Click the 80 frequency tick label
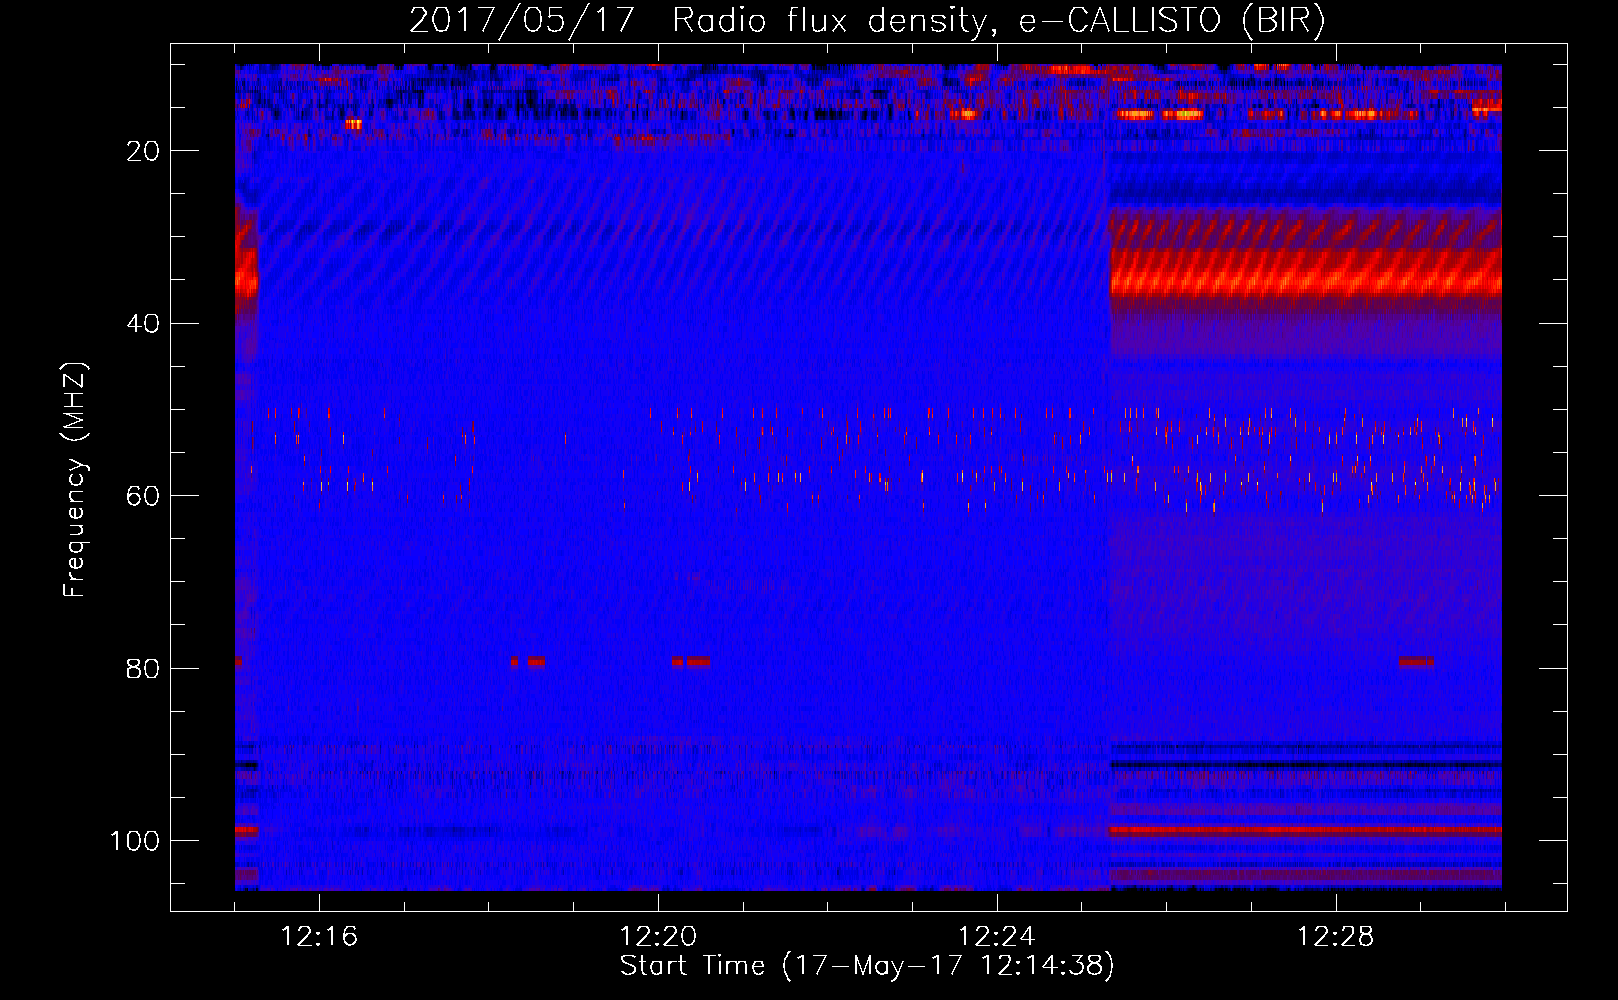This screenshot has width=1618, height=1000. pyautogui.click(x=143, y=668)
